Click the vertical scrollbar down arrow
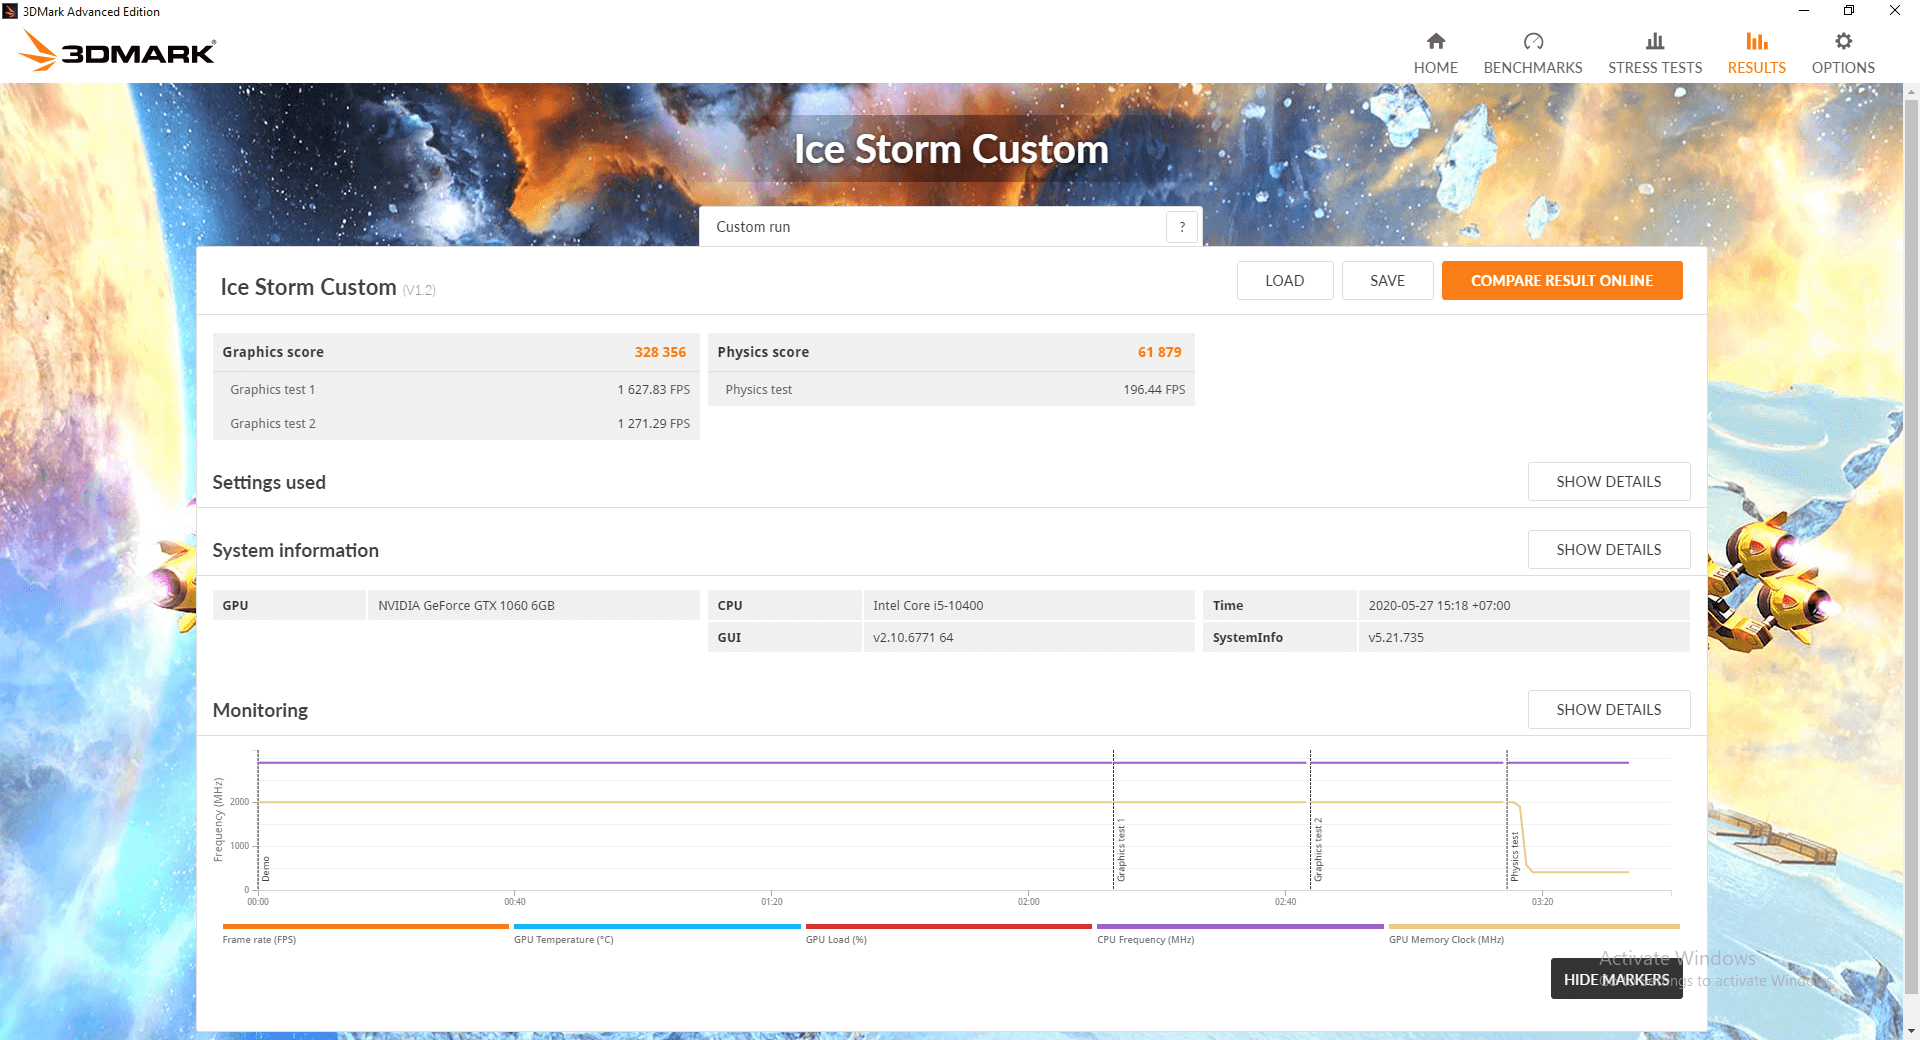 [1911, 1031]
